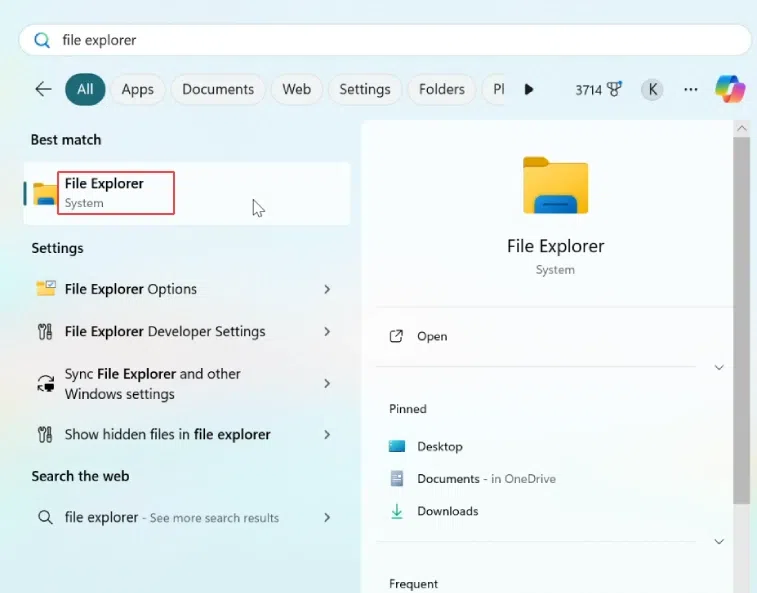
Task: Click the Open external-link icon
Action: [x=396, y=336]
